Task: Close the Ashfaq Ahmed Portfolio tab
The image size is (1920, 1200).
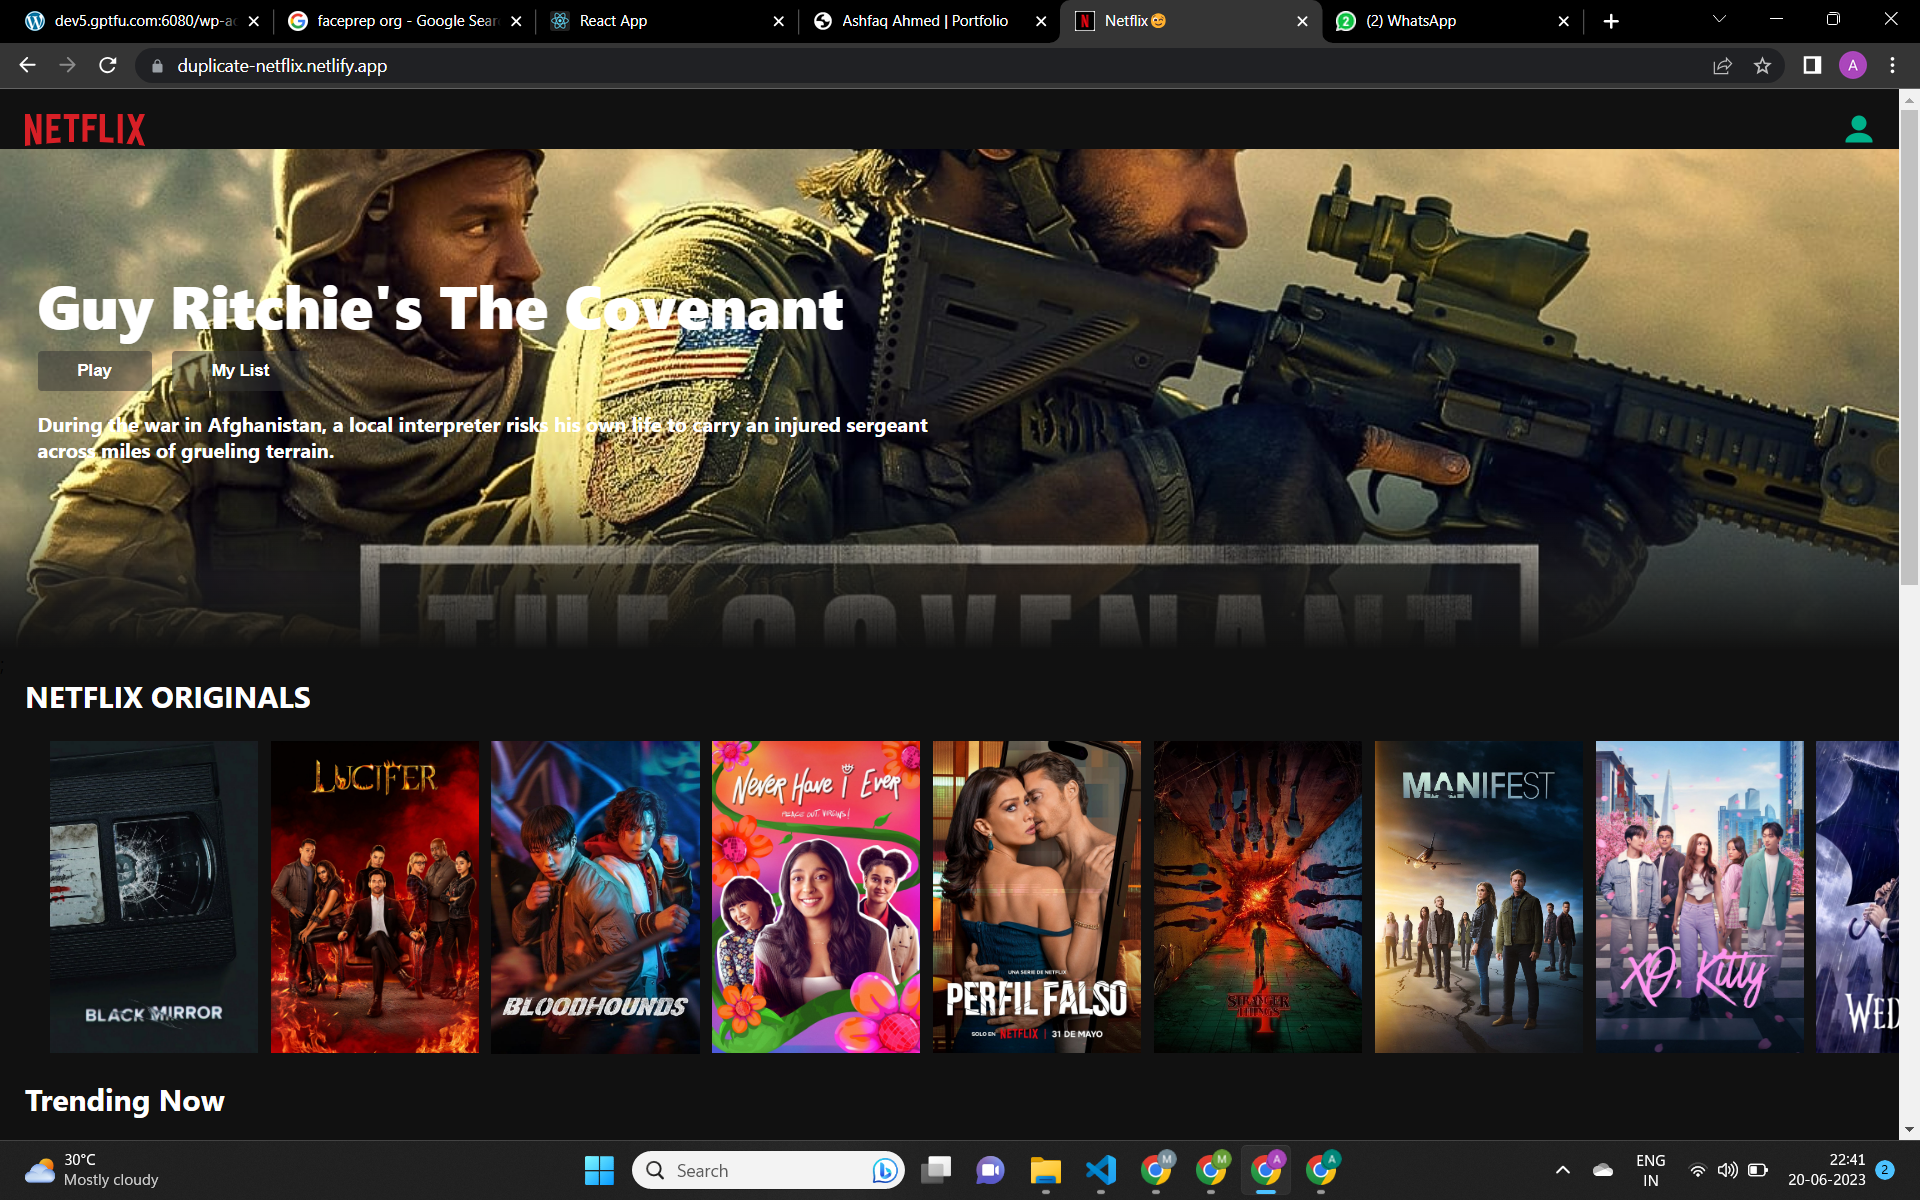Action: click(1041, 21)
